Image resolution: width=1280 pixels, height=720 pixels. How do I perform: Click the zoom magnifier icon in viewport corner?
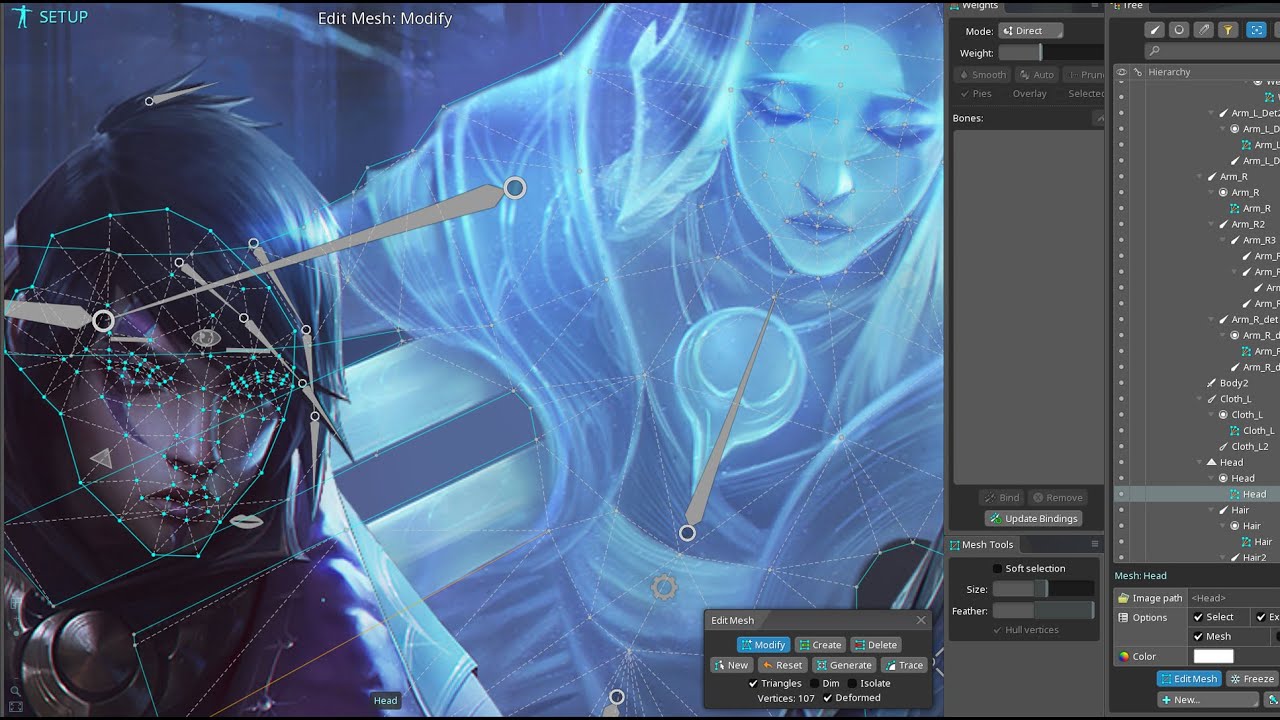tap(15, 690)
